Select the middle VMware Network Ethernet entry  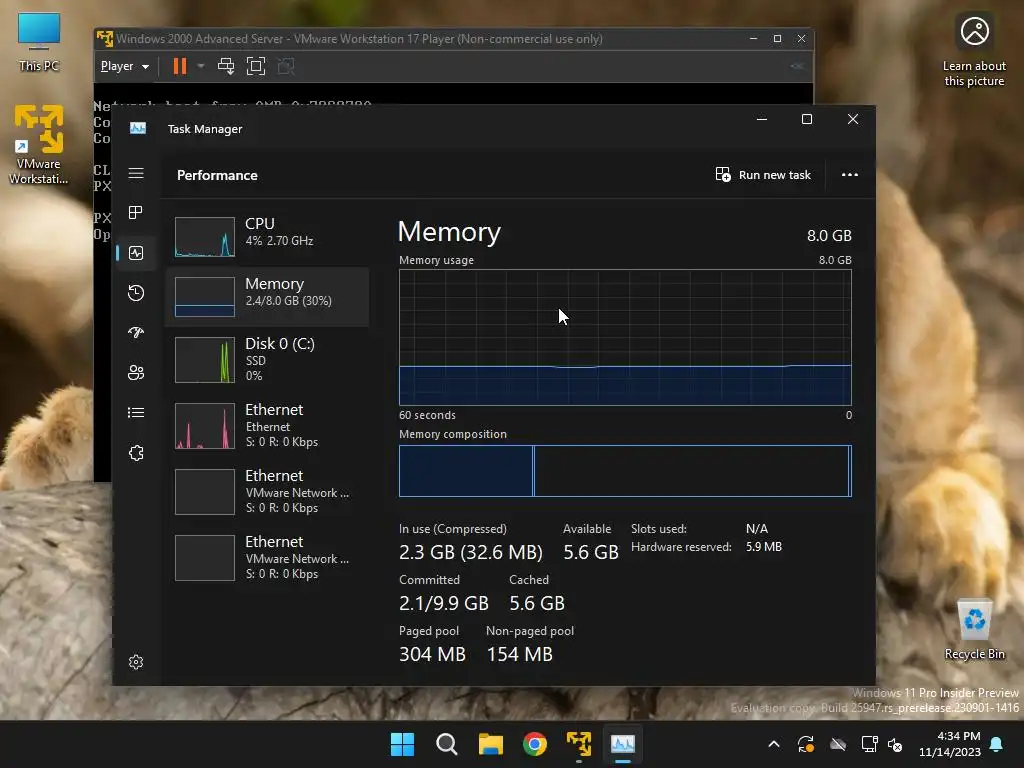(267, 492)
